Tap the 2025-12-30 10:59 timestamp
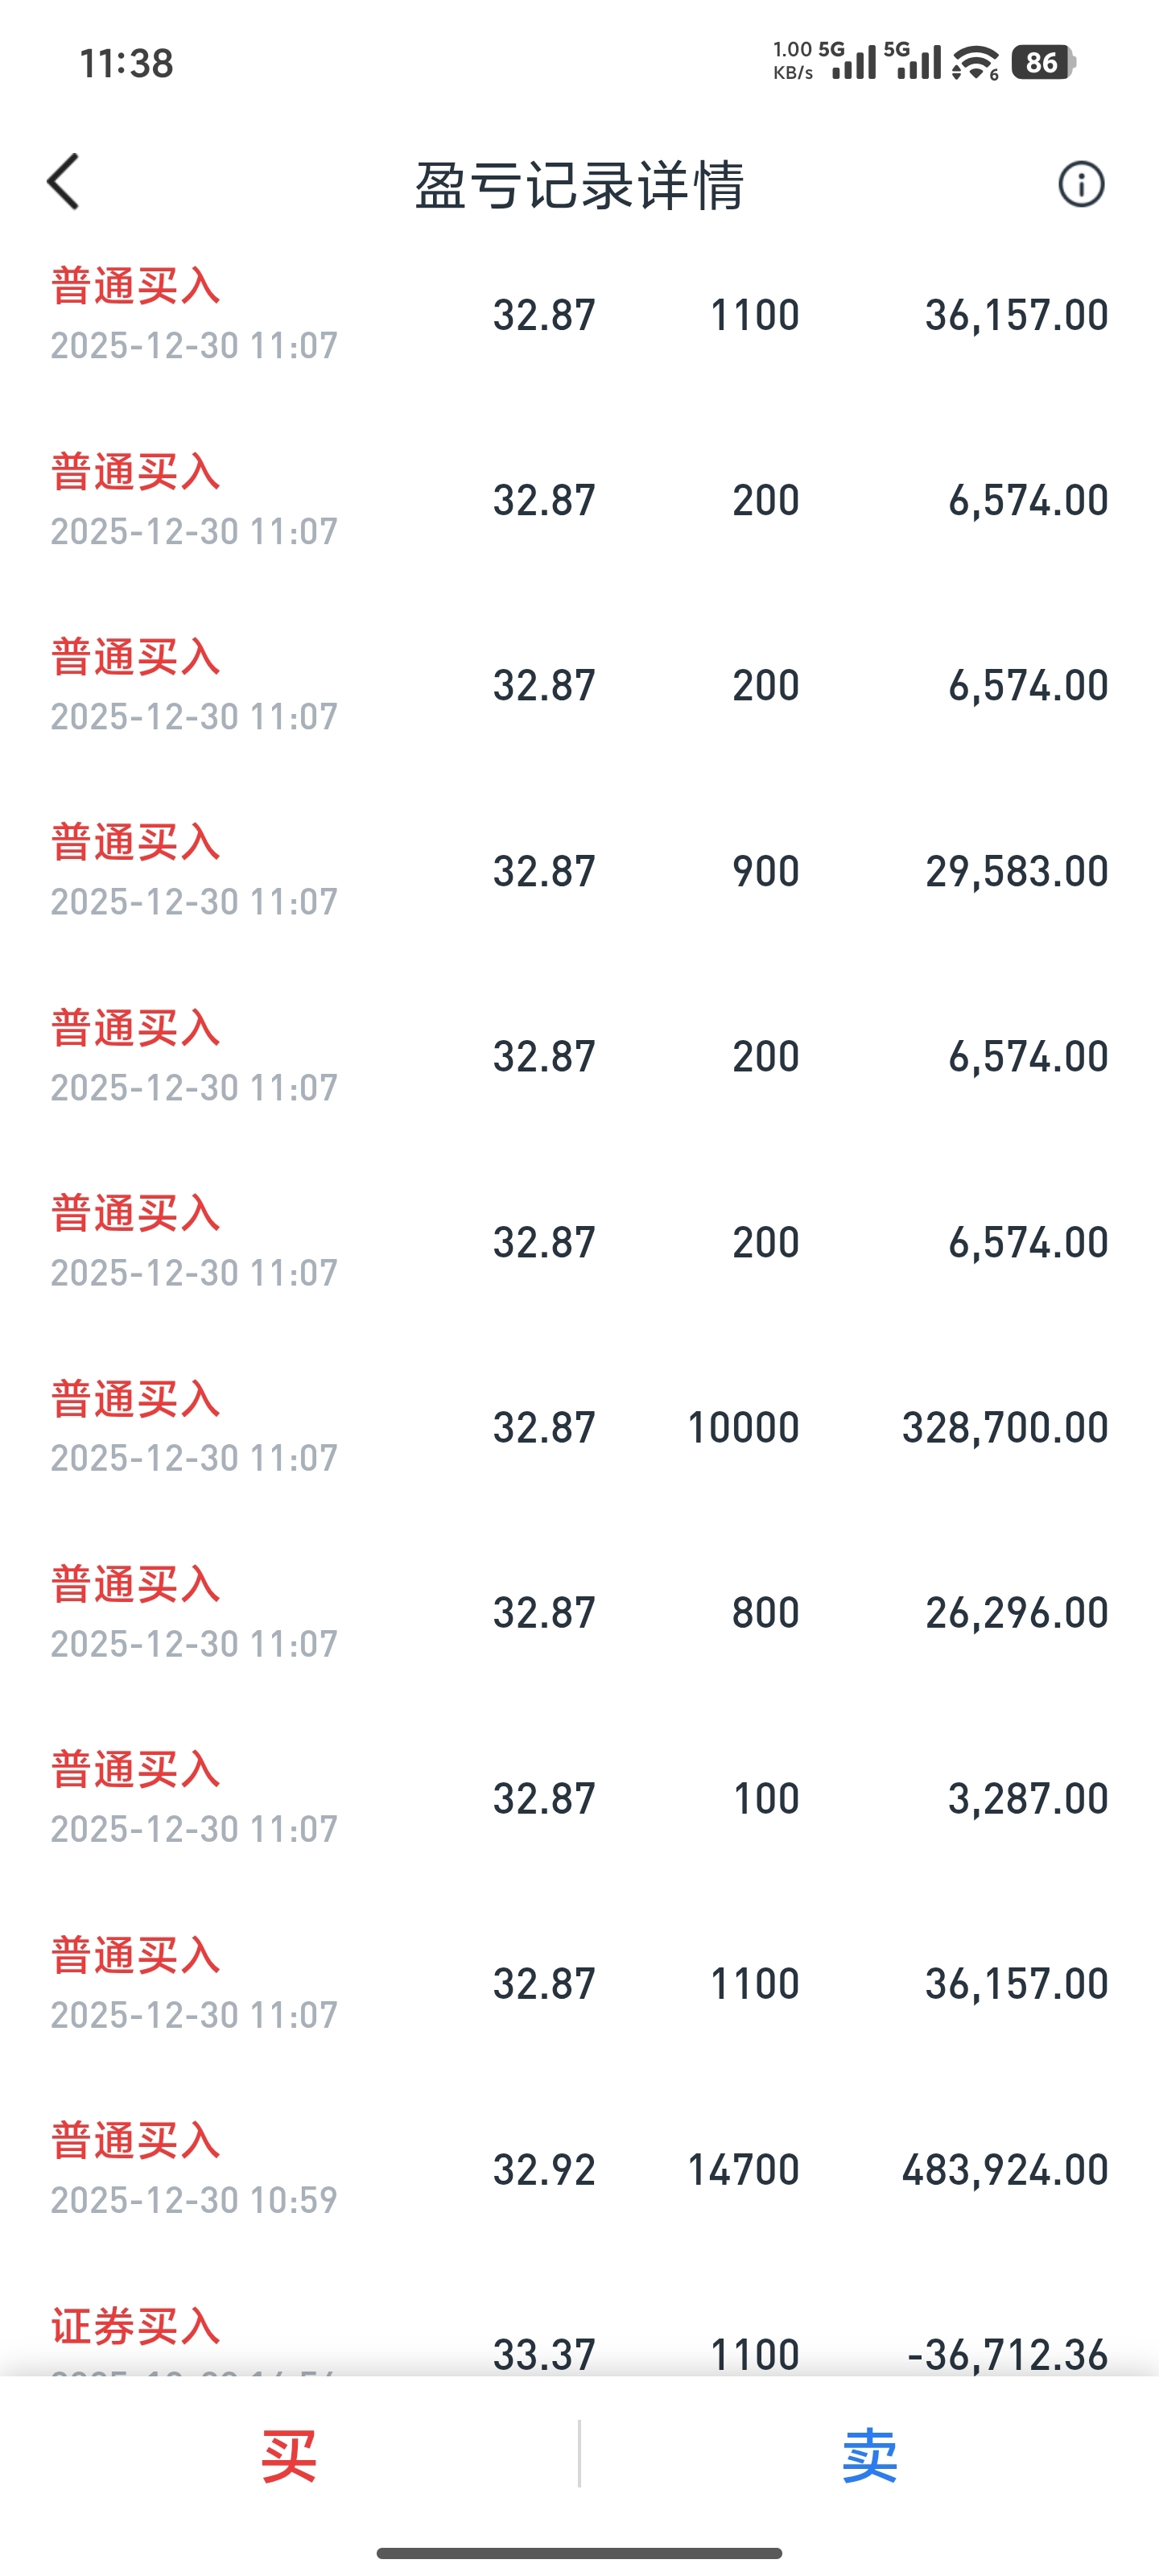Image resolution: width=1159 pixels, height=2576 pixels. pyautogui.click(x=194, y=2200)
